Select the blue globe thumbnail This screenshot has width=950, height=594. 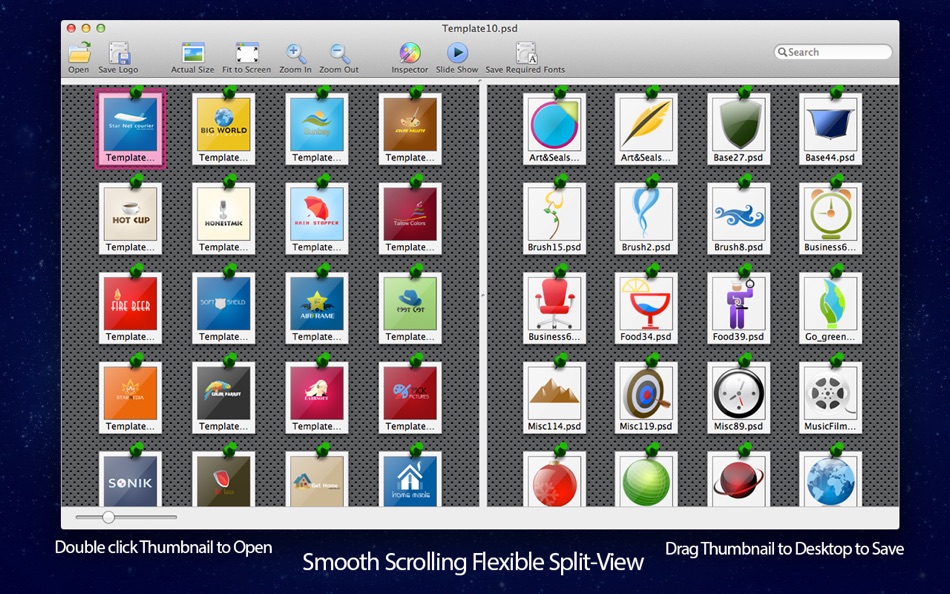pos(831,480)
